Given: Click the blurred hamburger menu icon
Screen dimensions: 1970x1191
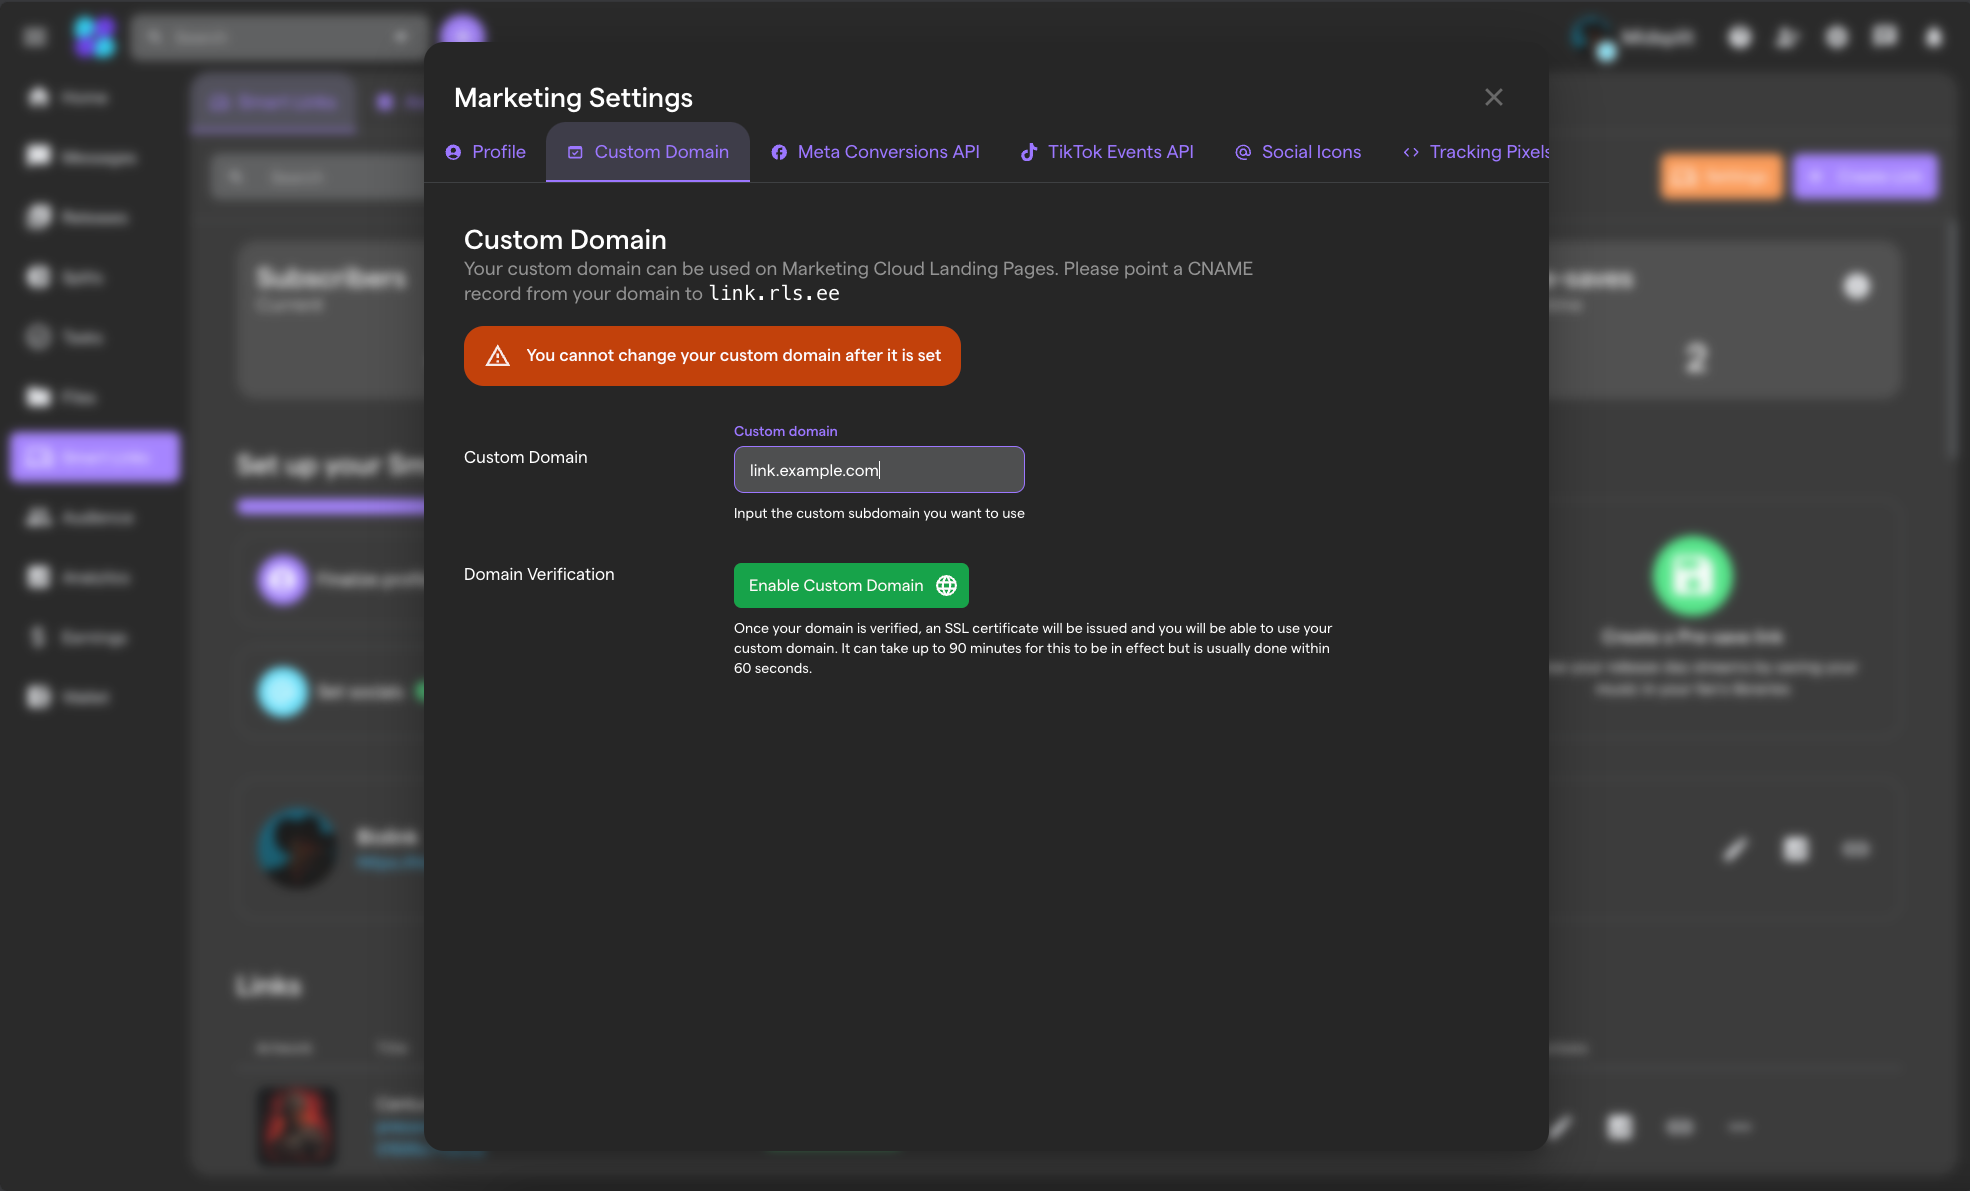Looking at the screenshot, I should 35,37.
